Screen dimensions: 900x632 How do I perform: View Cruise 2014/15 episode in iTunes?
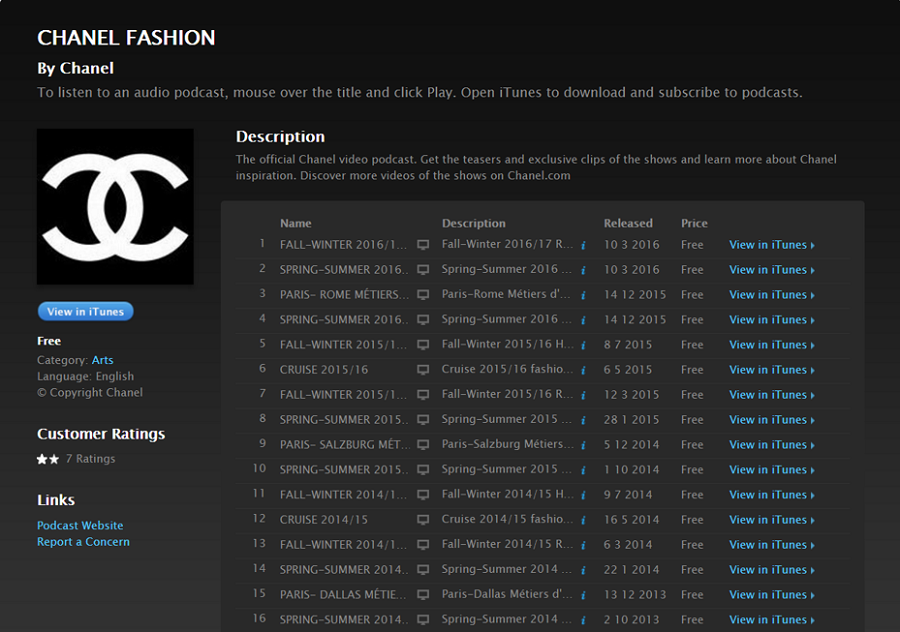(x=771, y=520)
